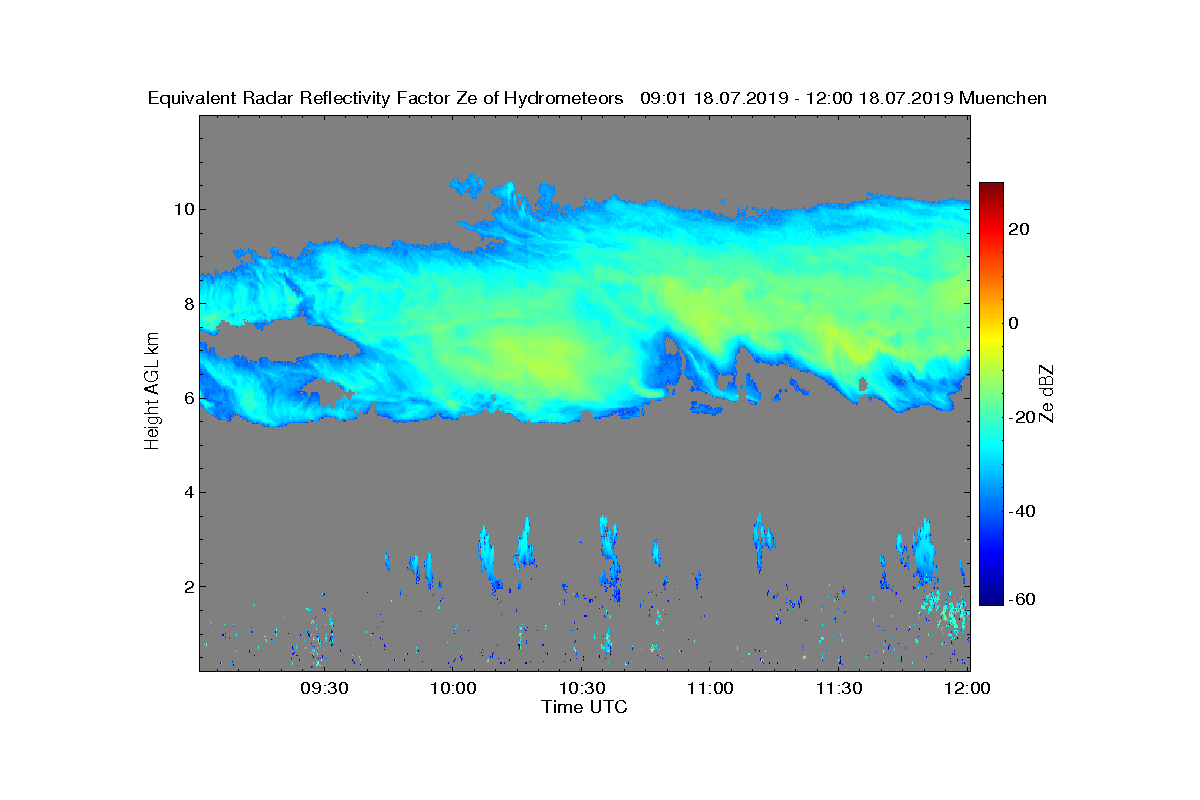Viewport: 1200px width, 800px height.
Task: Click the colorbar tick label -60
Action: click(x=1024, y=599)
